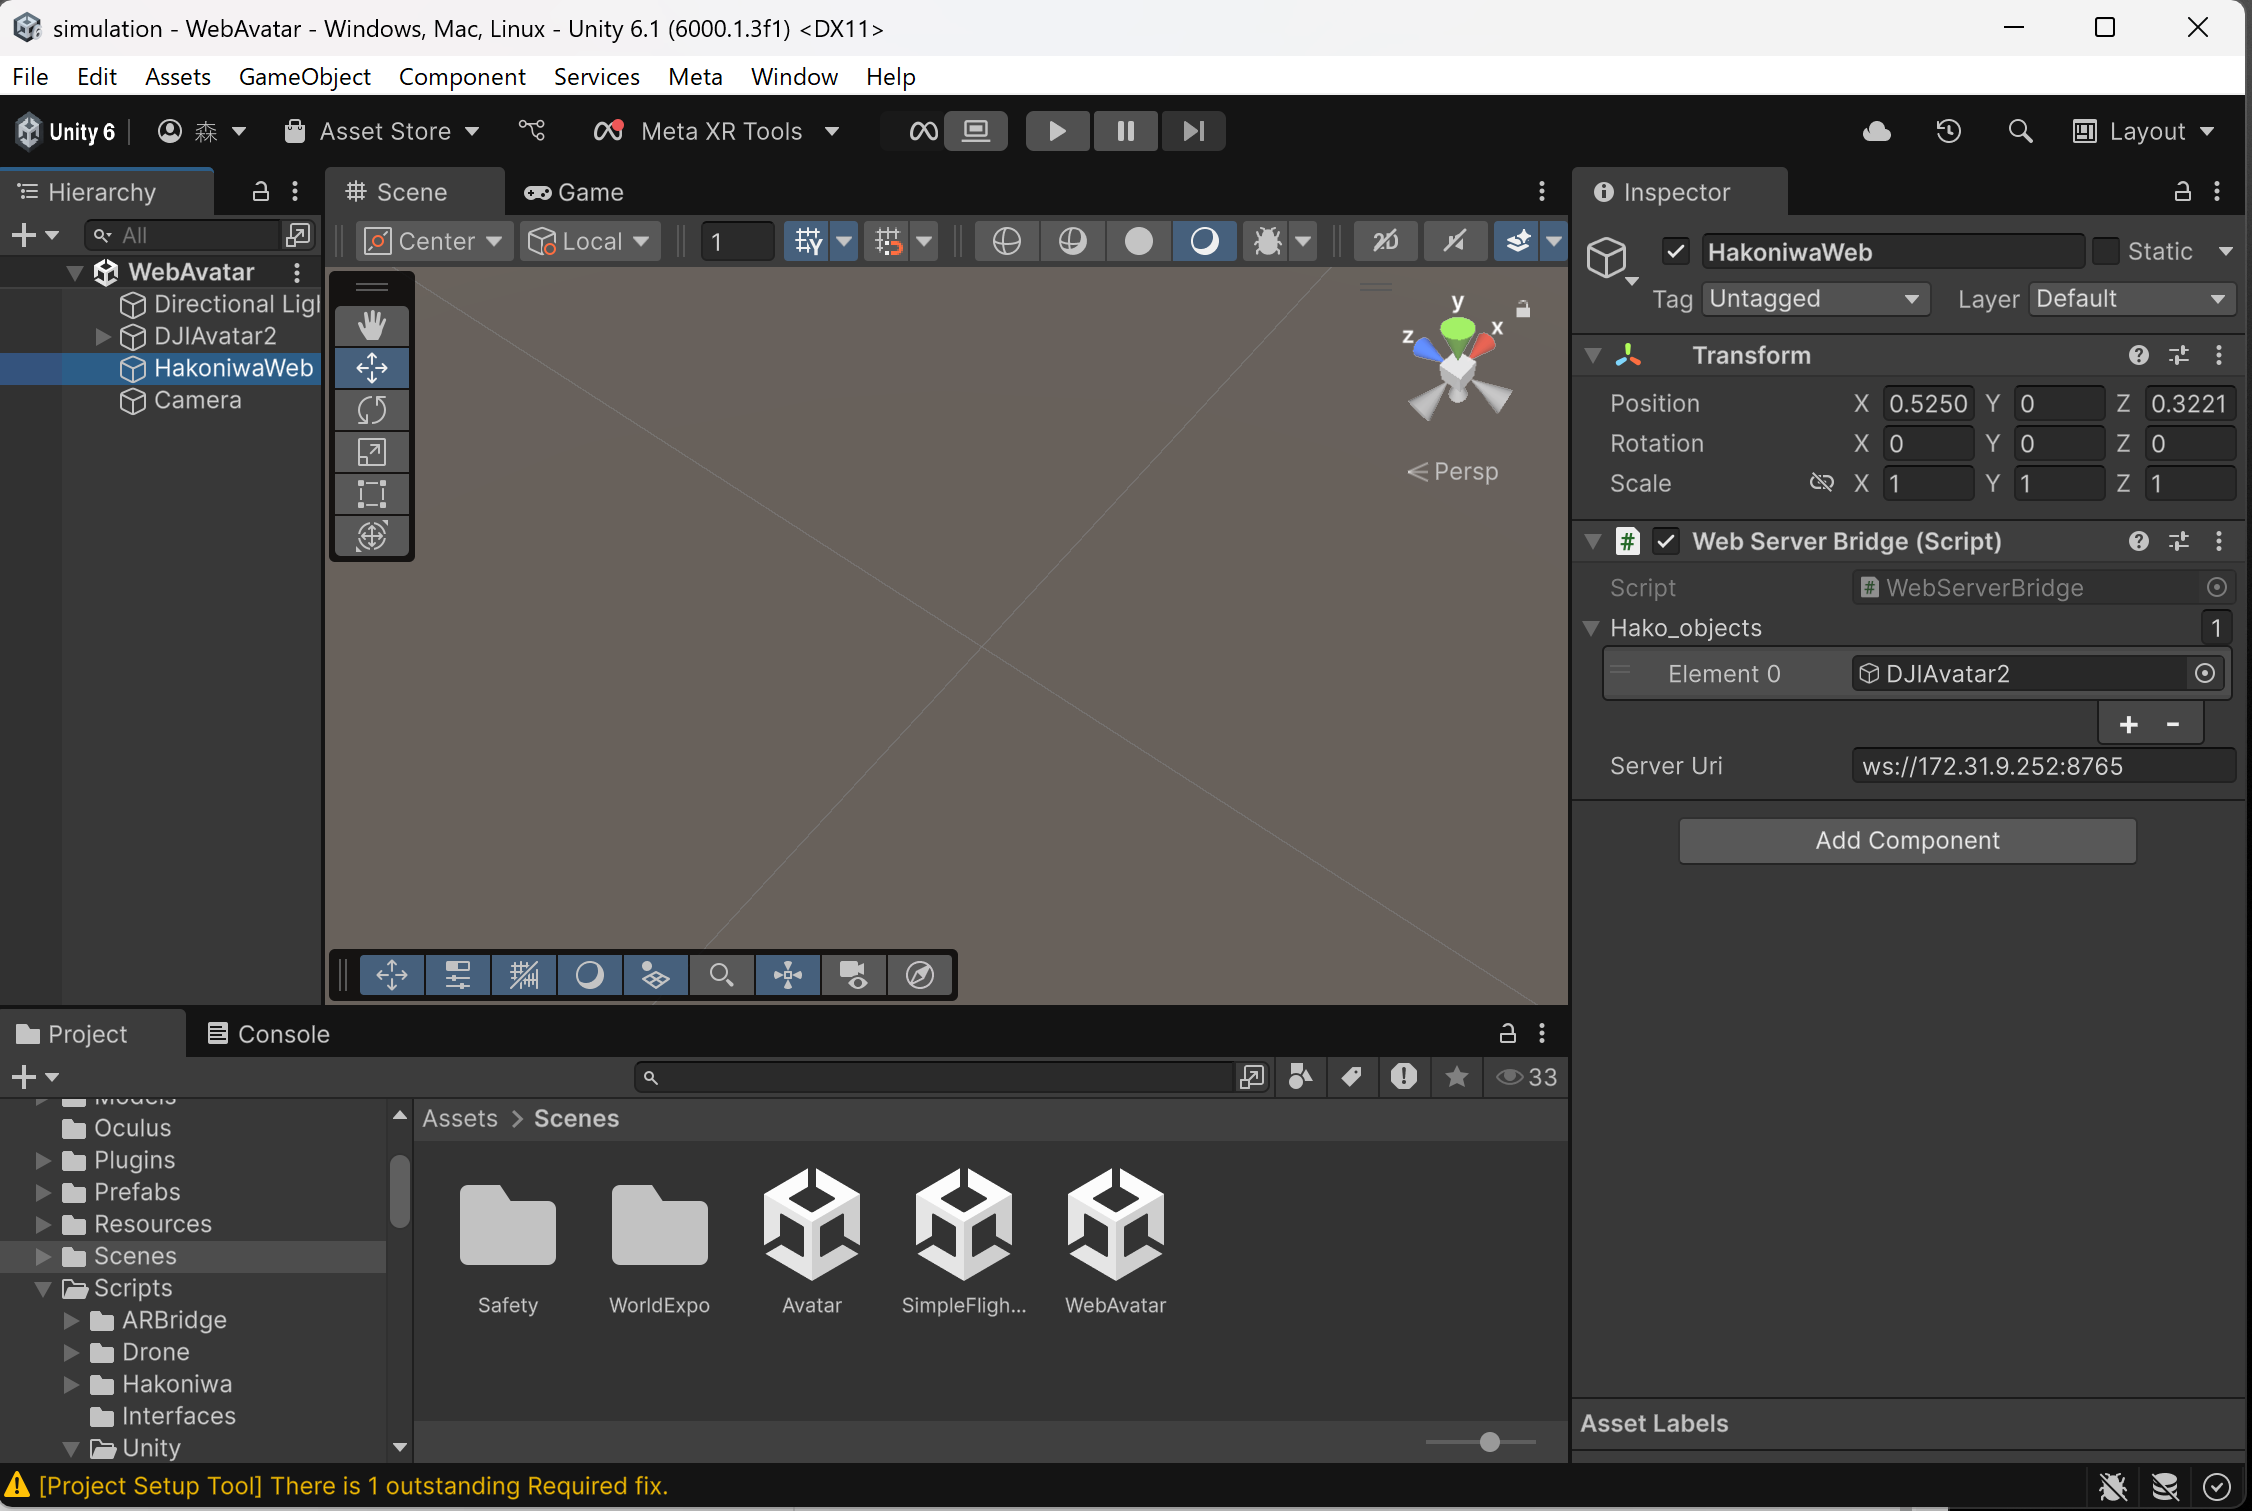This screenshot has width=2252, height=1511.
Task: Open the Undo History icon
Action: [x=1948, y=131]
